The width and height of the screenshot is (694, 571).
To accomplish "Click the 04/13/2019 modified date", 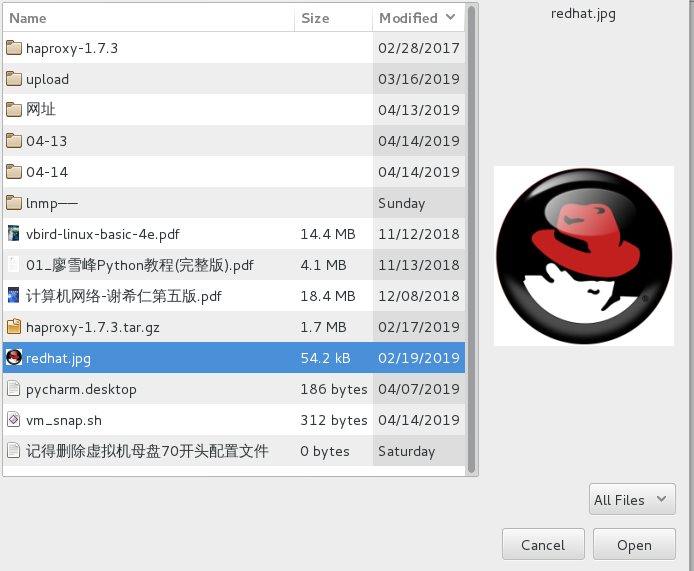I will coord(419,110).
